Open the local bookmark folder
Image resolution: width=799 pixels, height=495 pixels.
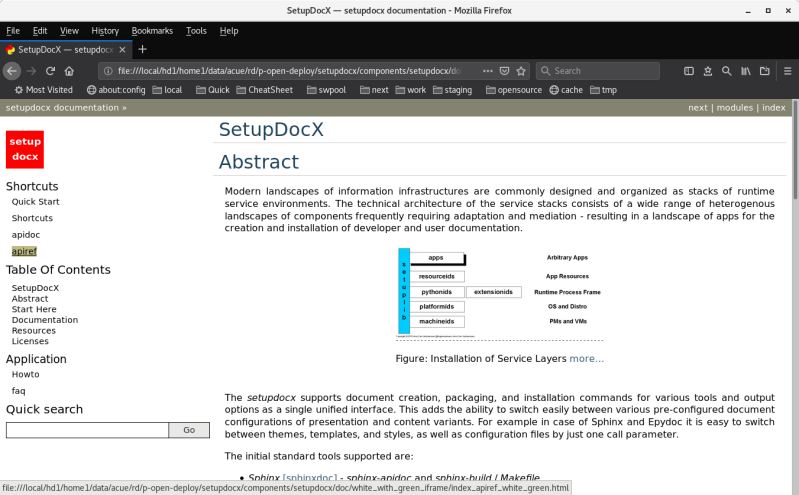(x=167, y=90)
